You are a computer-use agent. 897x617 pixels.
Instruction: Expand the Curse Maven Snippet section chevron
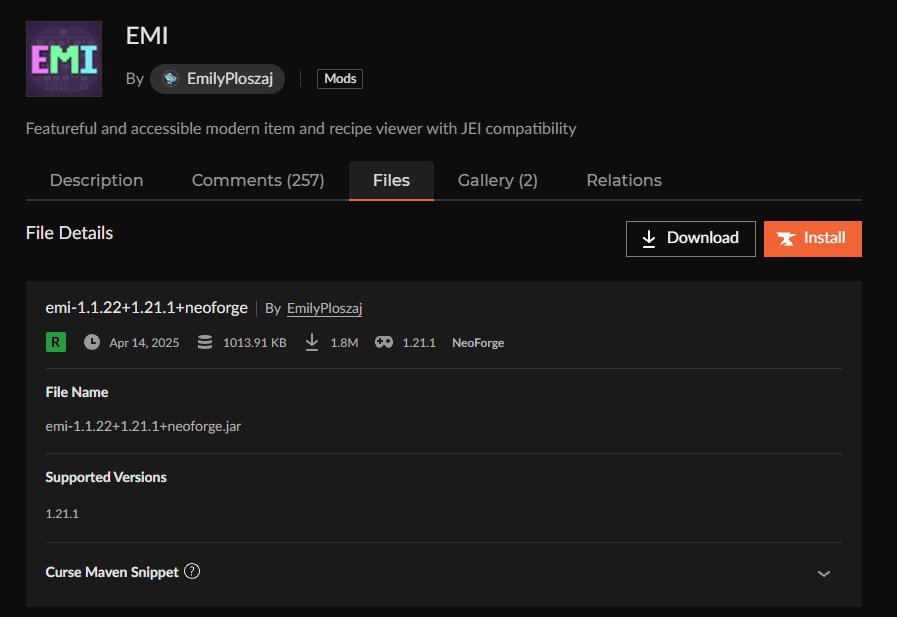(823, 573)
